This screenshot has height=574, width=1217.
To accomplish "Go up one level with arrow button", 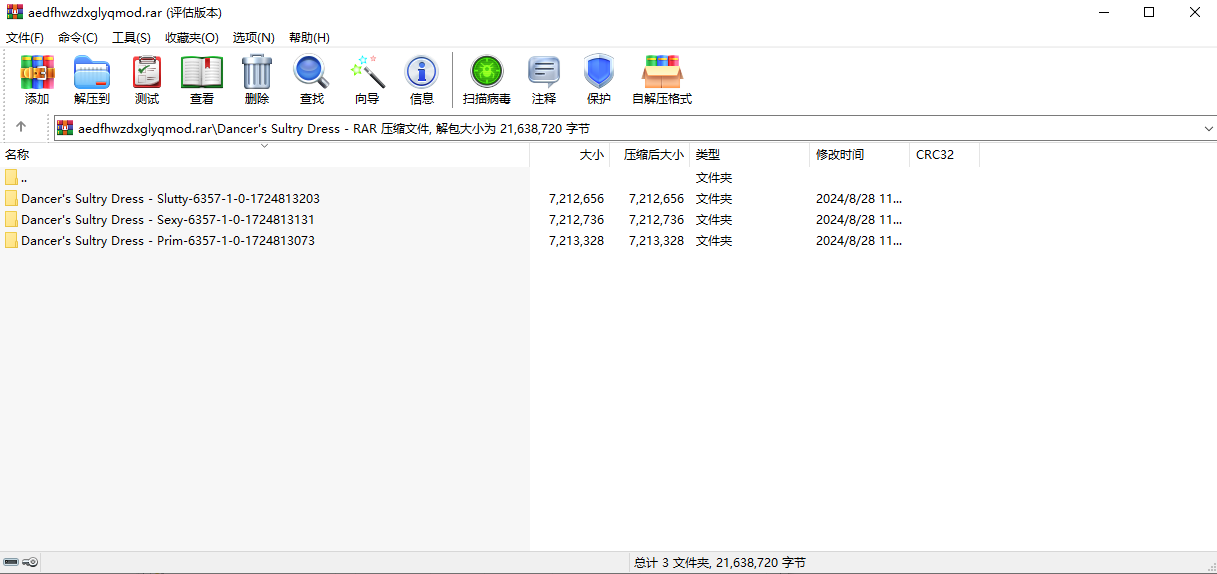I will click(21, 128).
